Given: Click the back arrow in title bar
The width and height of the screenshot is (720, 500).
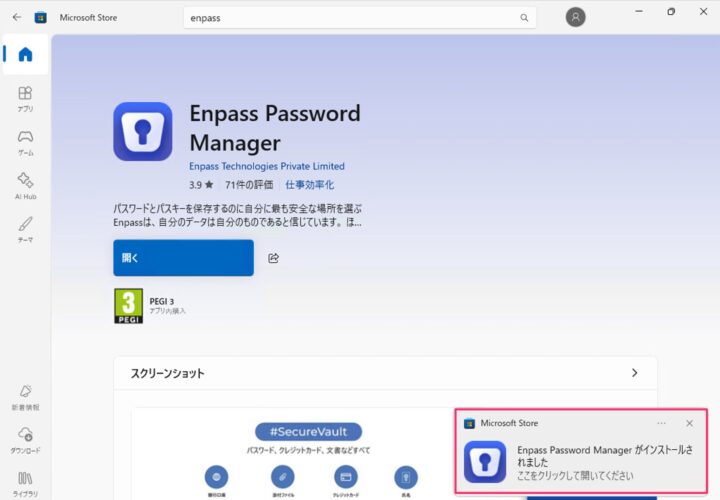Looking at the screenshot, I should (x=17, y=17).
